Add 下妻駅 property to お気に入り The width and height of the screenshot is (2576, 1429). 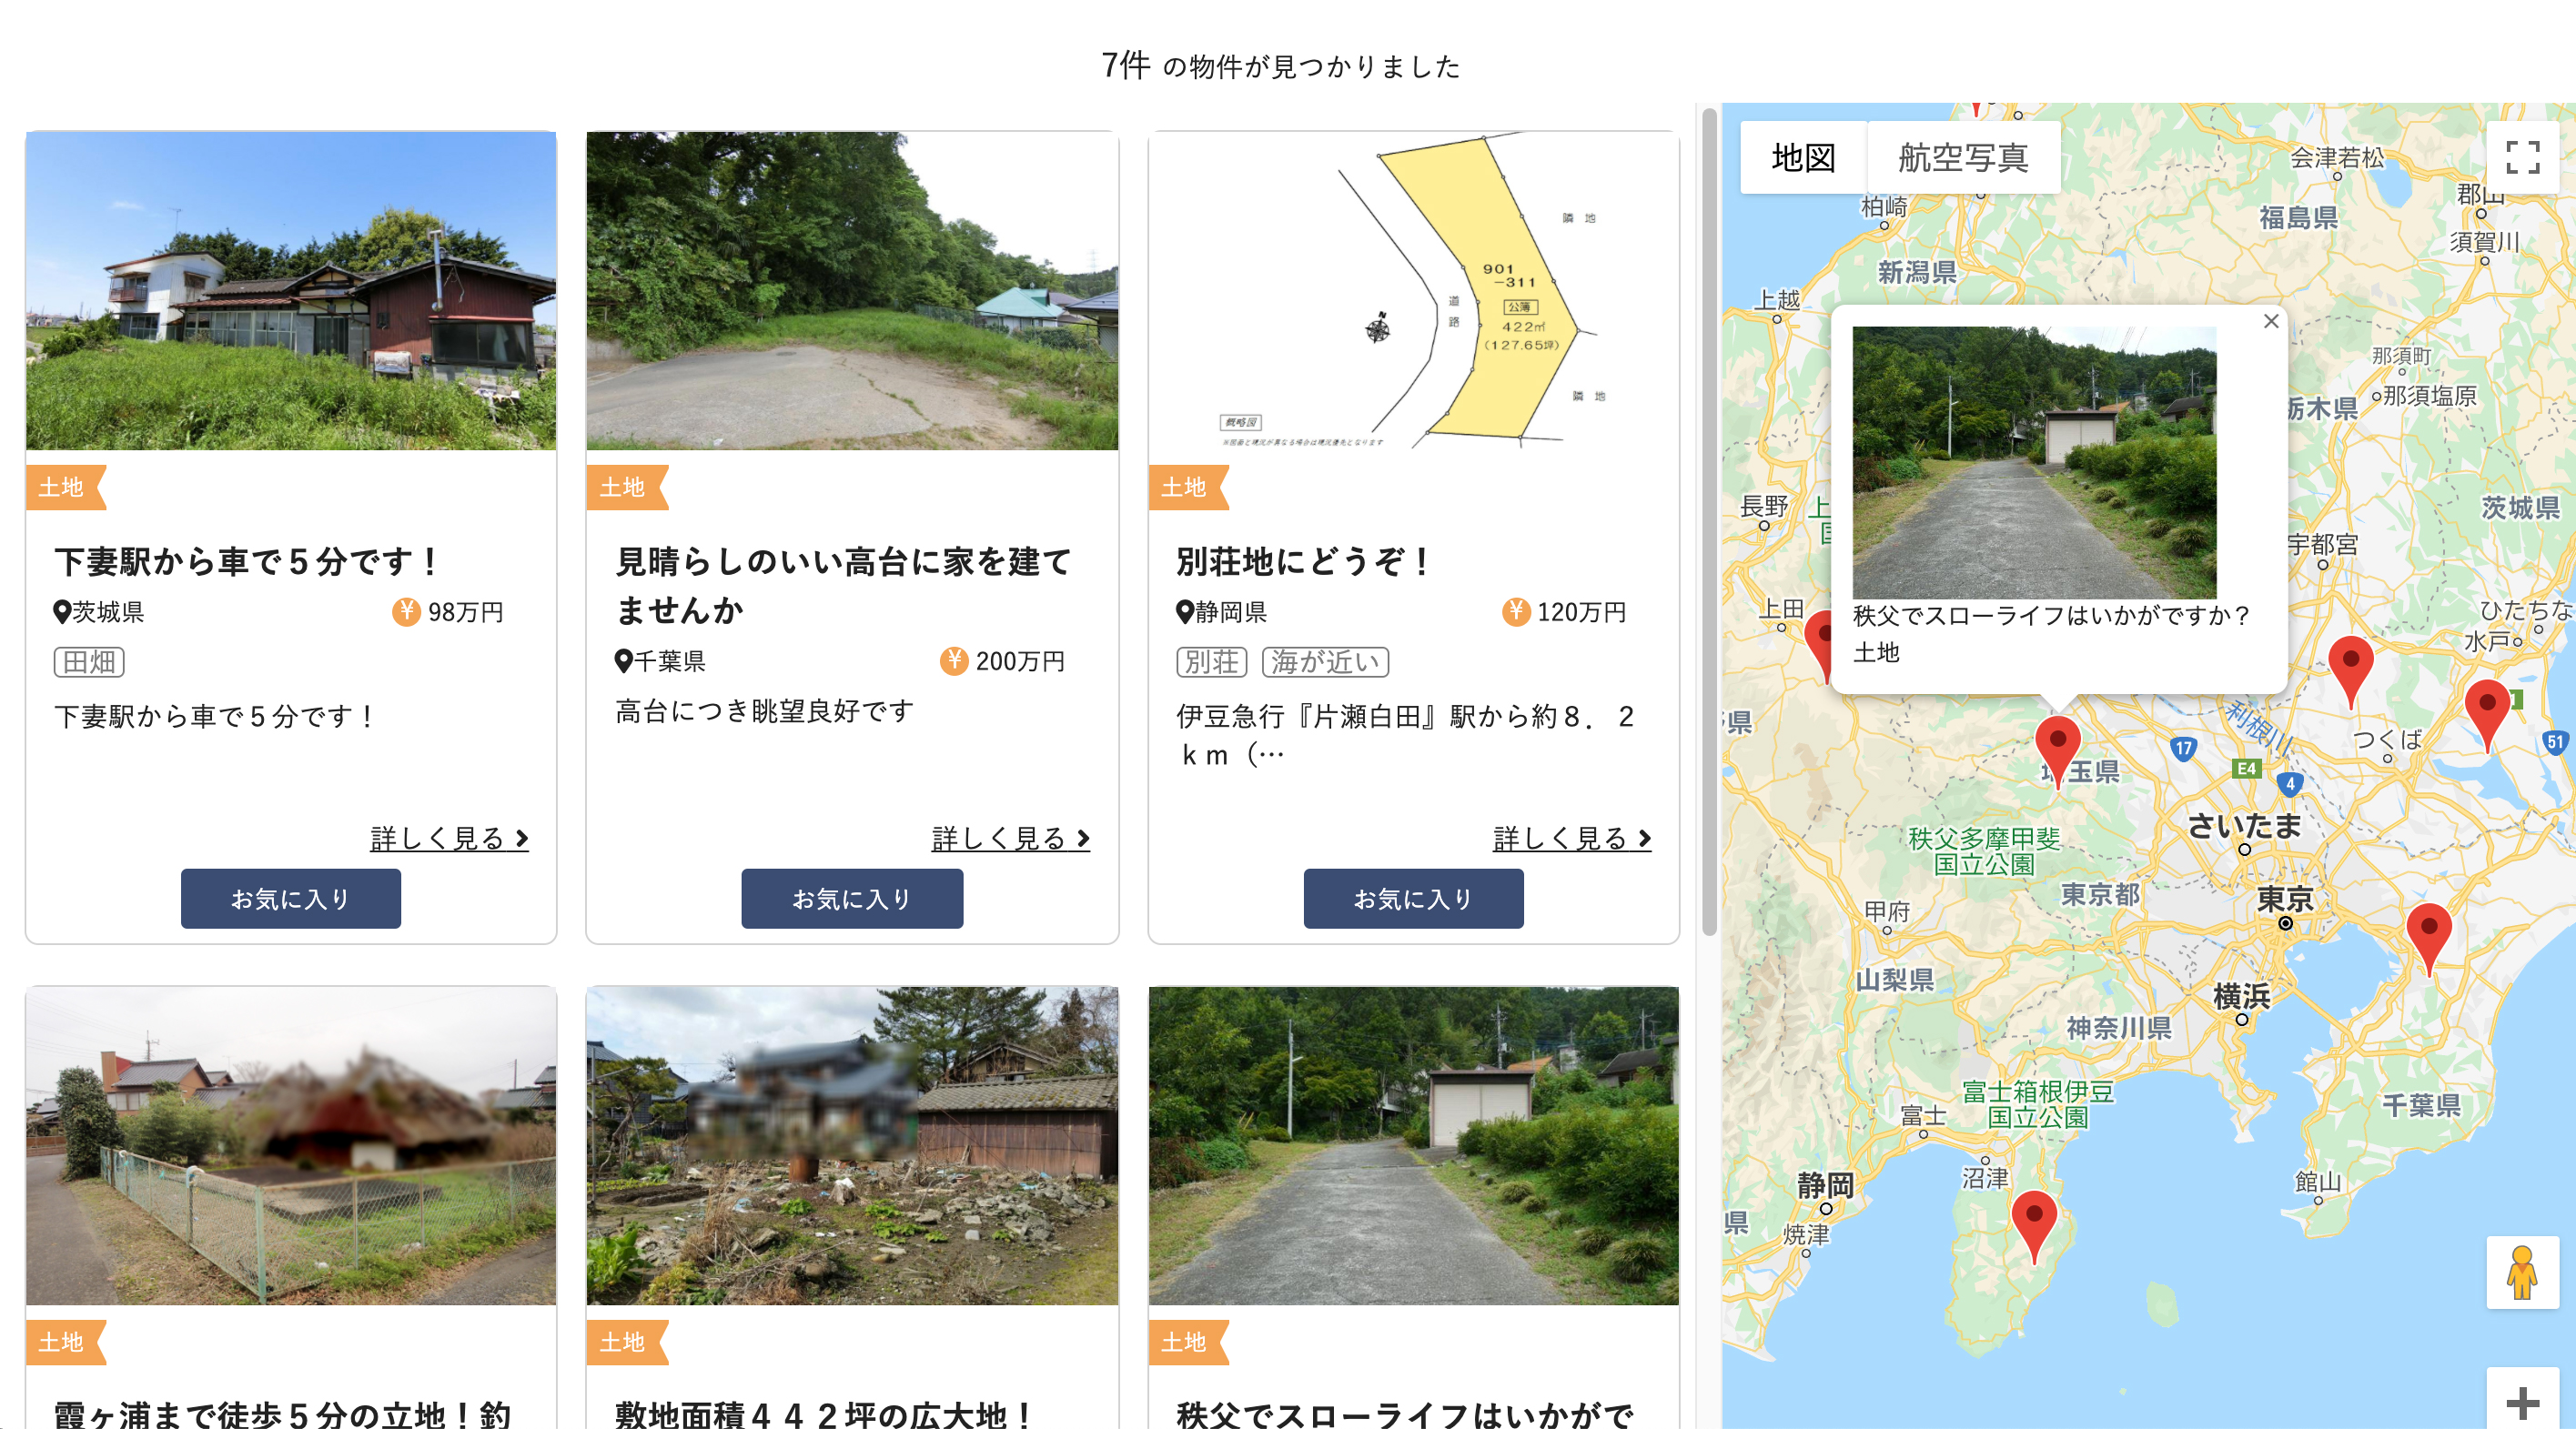click(291, 898)
